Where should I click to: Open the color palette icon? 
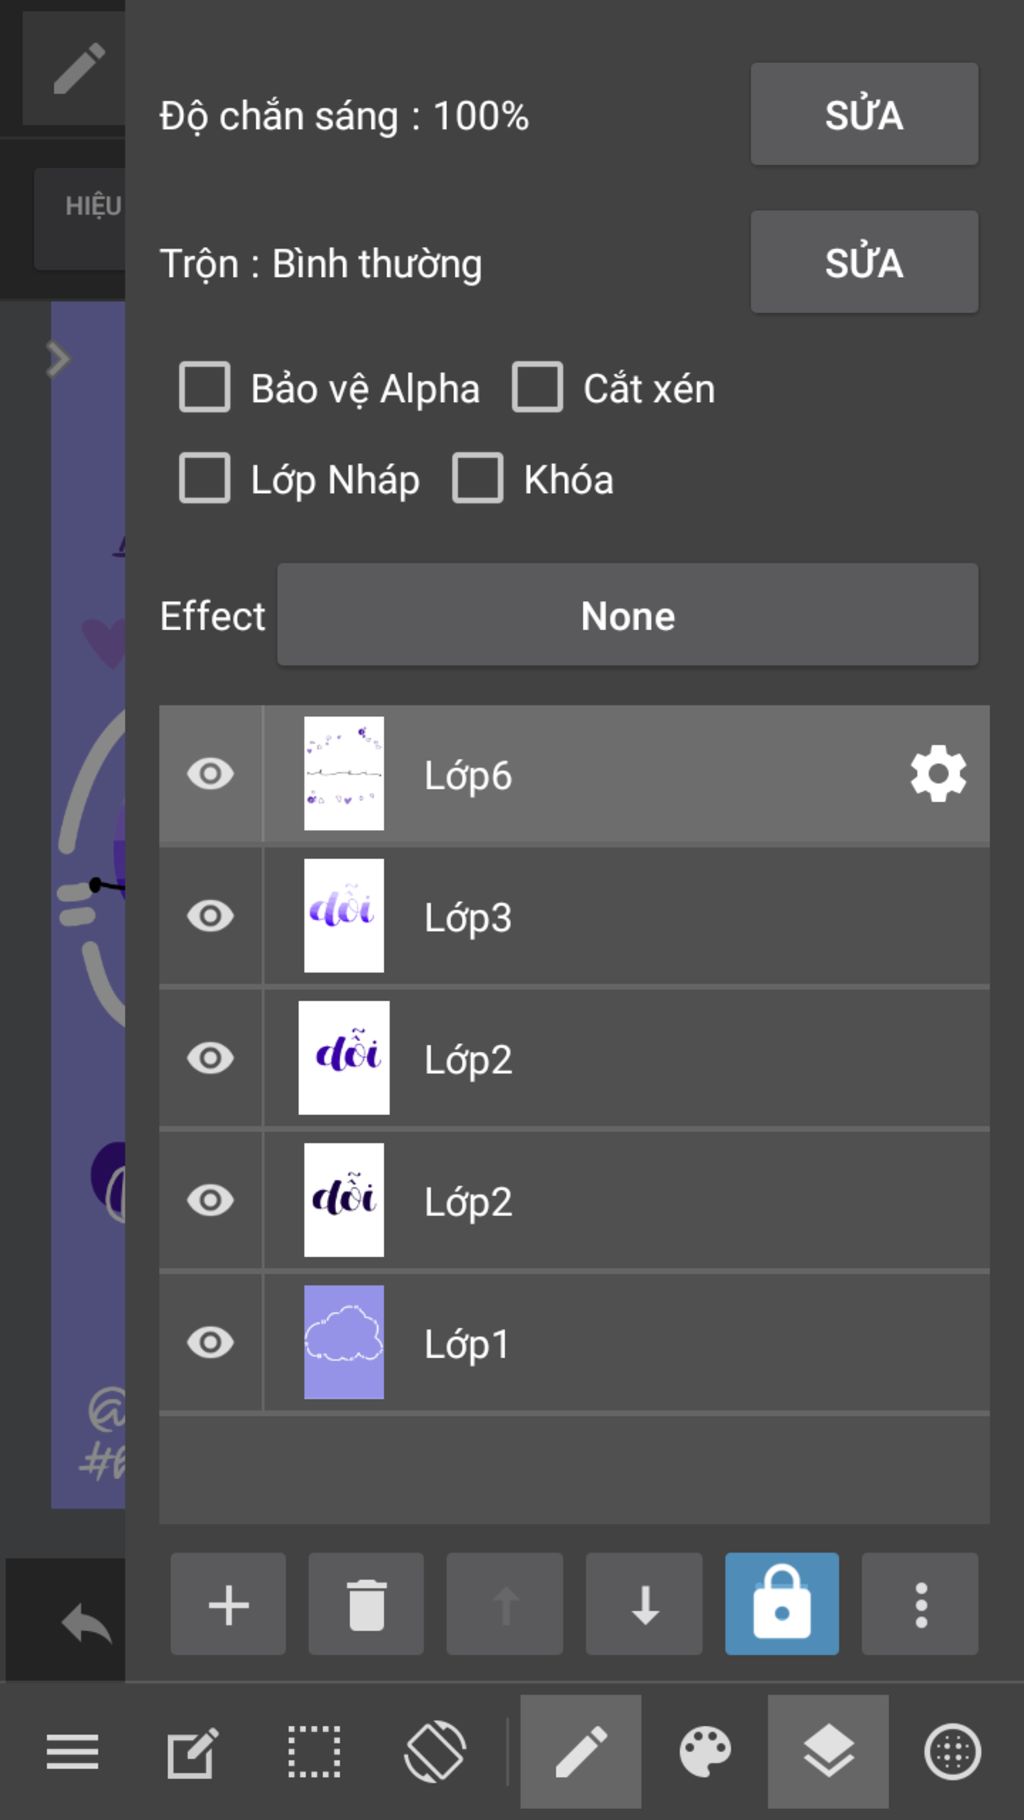(705, 1752)
